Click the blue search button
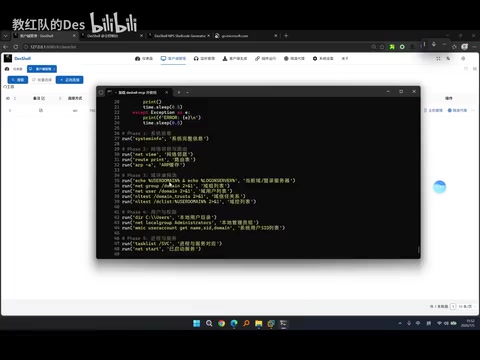The image size is (480, 360). tap(18, 80)
